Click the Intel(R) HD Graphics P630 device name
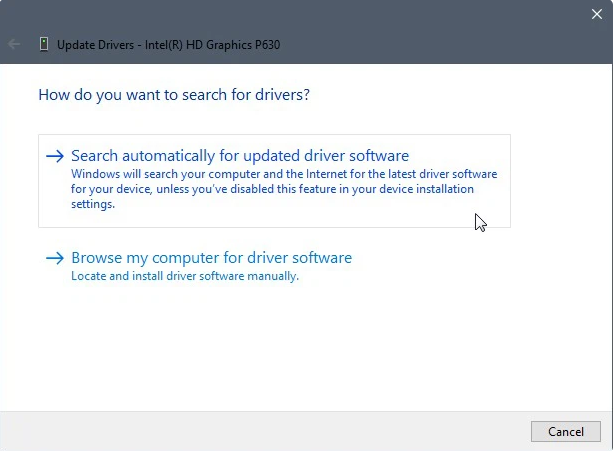The height and width of the screenshot is (451, 613). (x=215, y=44)
